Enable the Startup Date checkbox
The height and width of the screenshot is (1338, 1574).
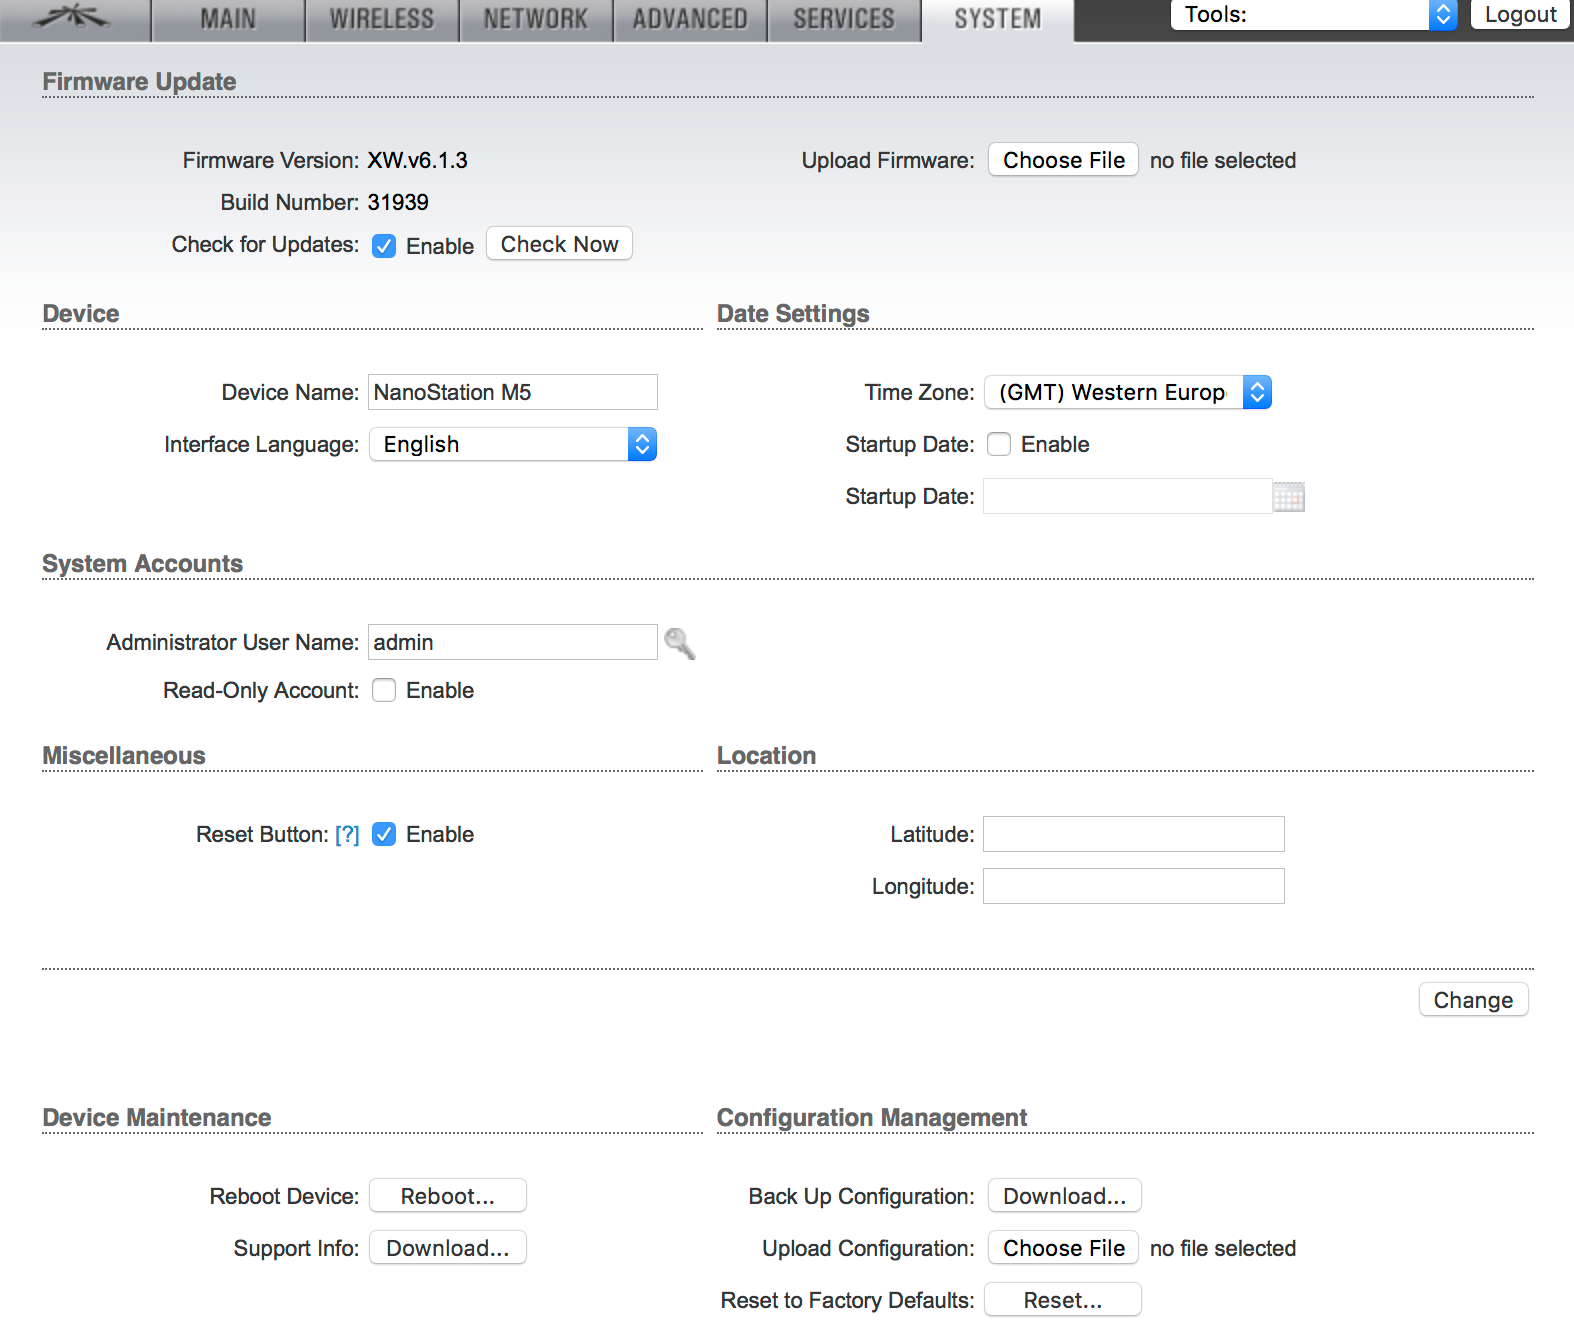pyautogui.click(x=999, y=444)
